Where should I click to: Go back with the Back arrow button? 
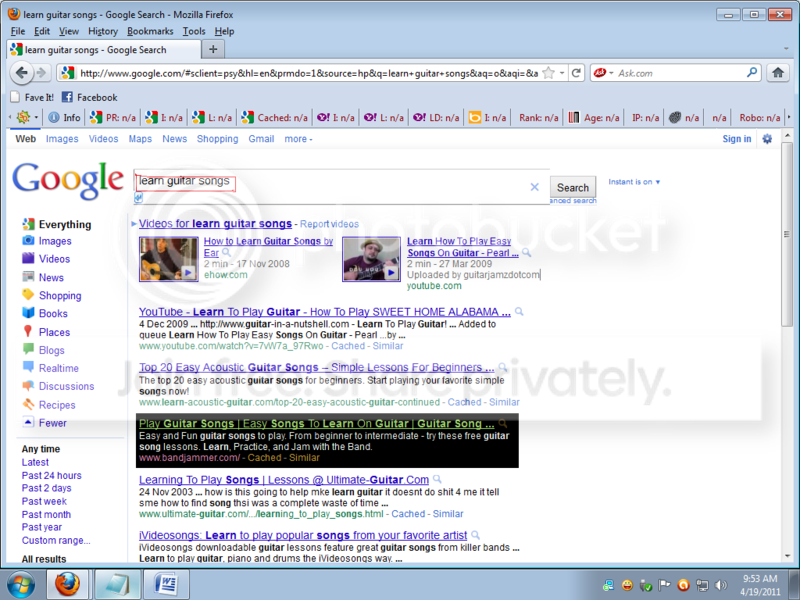(x=21, y=73)
